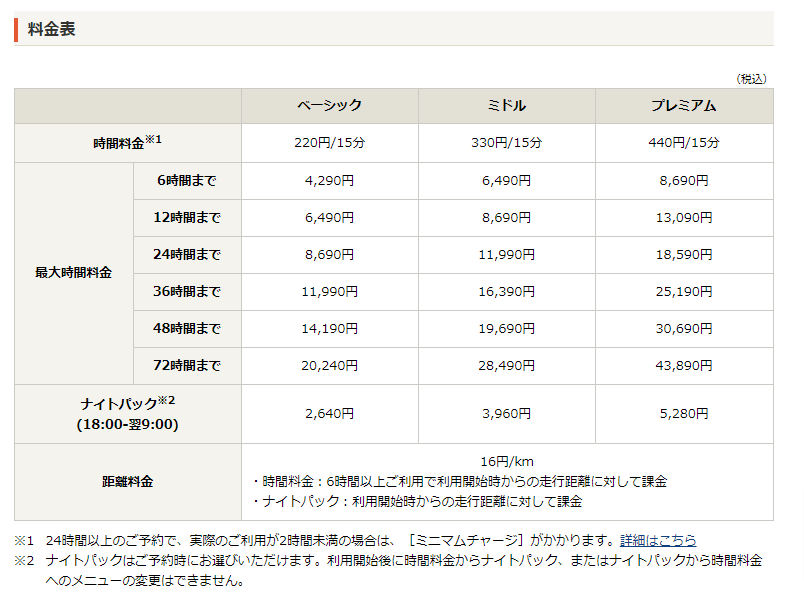Select the ミドル column header
The image size is (804, 598).
point(506,106)
